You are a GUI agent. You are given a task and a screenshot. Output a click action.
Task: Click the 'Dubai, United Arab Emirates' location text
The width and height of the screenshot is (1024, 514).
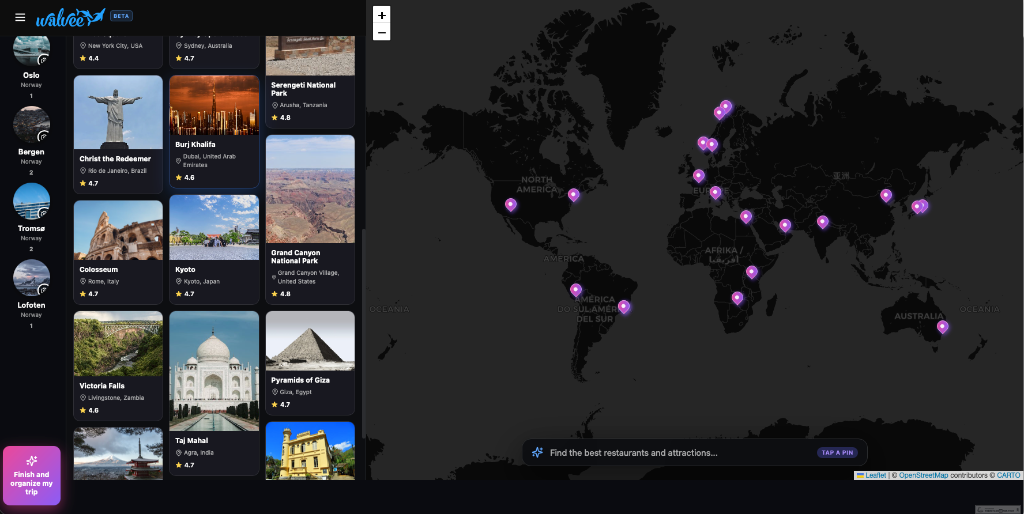209,161
